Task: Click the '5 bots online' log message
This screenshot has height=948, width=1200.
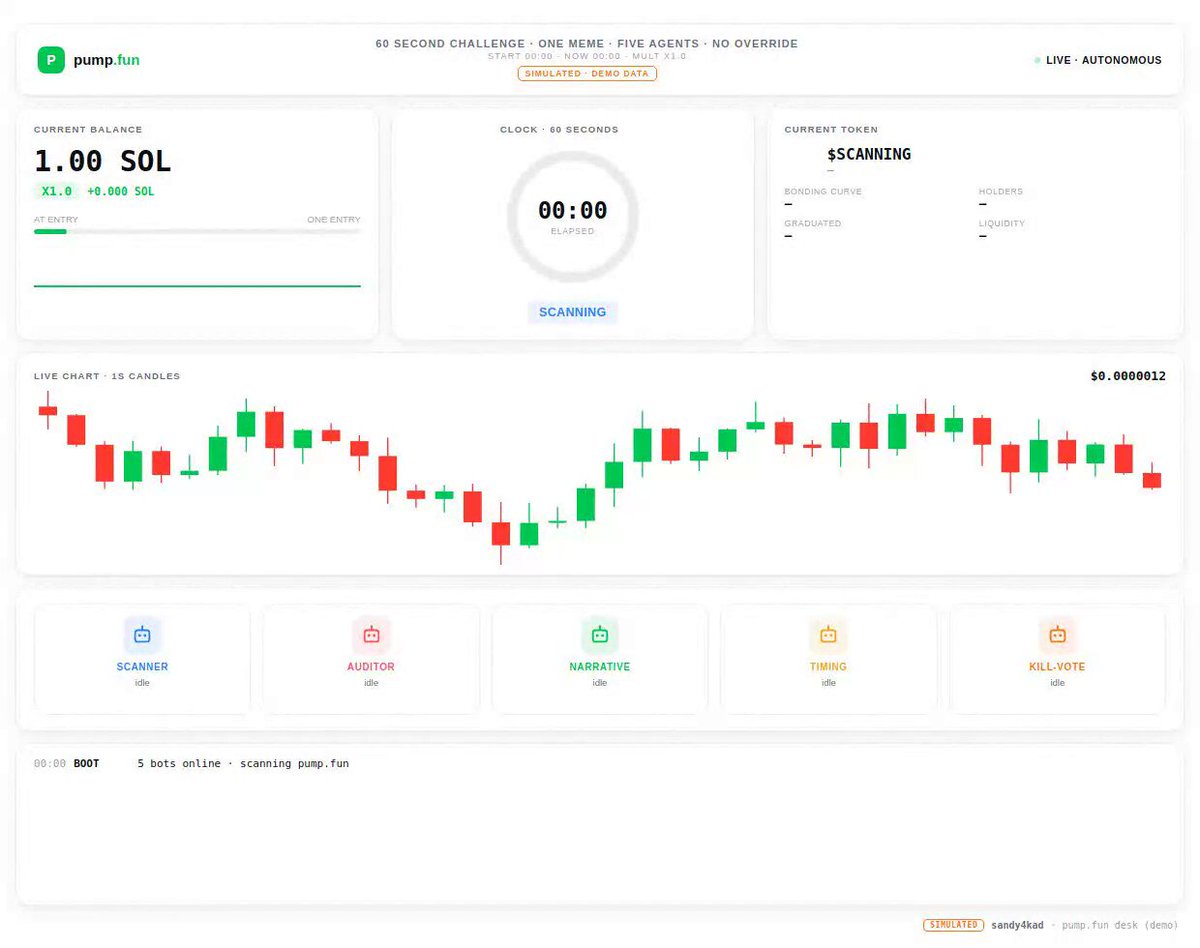Action: click(243, 764)
